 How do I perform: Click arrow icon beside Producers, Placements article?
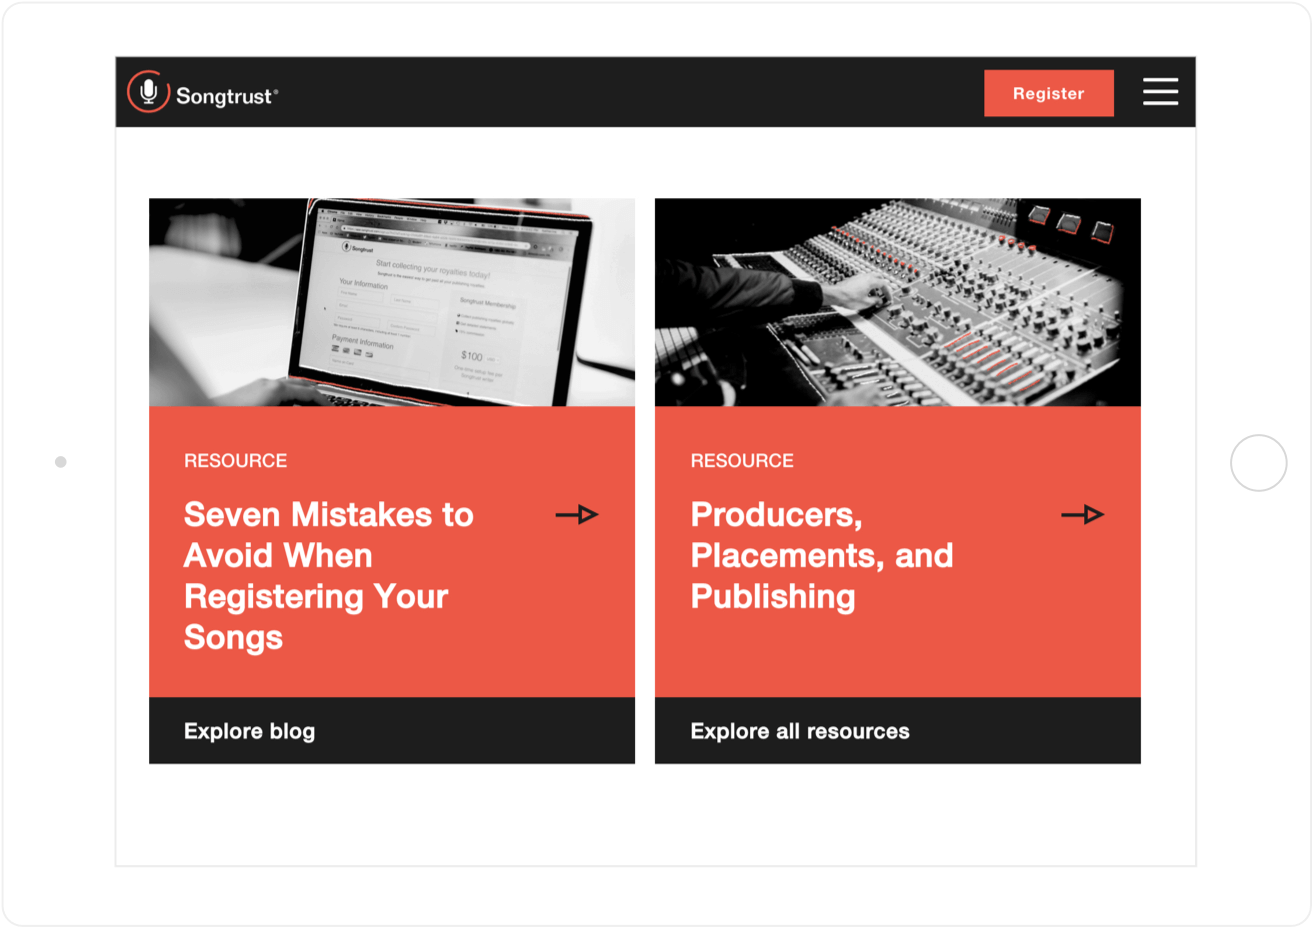(1083, 515)
